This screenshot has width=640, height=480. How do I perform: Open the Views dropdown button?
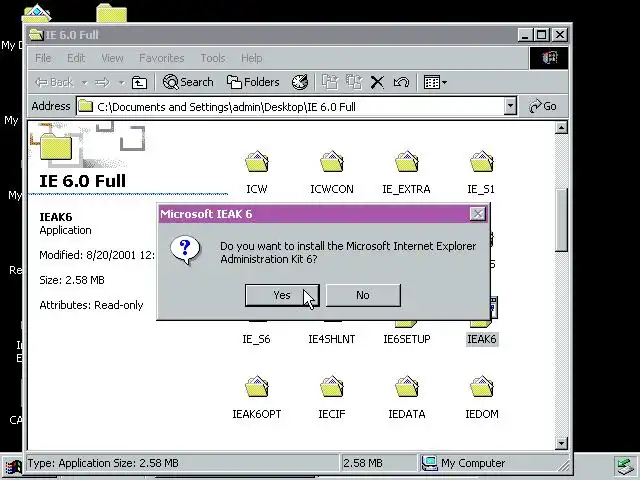click(435, 82)
